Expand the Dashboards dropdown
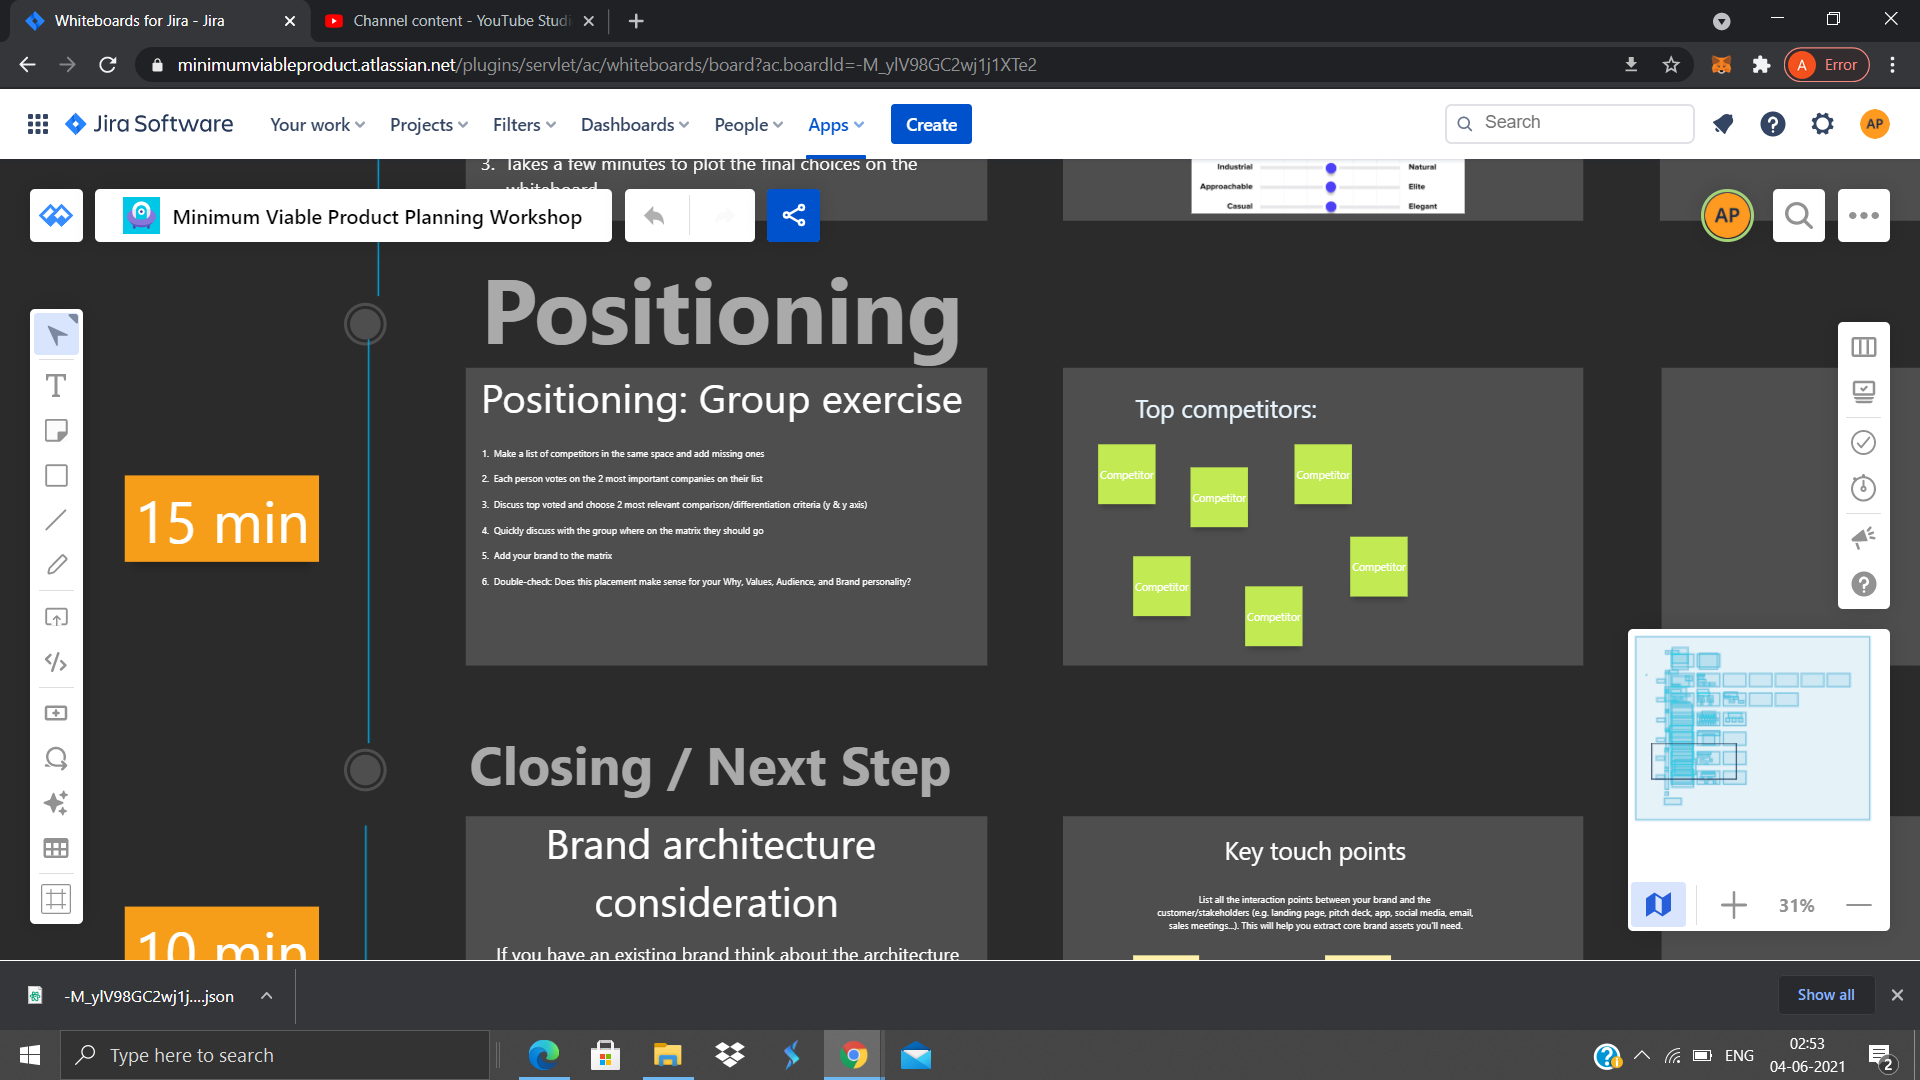Image resolution: width=1920 pixels, height=1080 pixels. tap(634, 124)
